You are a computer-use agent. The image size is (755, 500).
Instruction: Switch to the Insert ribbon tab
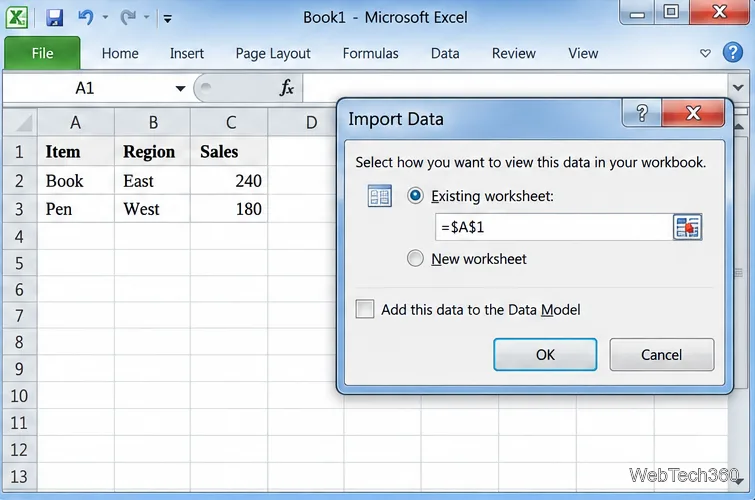click(186, 53)
